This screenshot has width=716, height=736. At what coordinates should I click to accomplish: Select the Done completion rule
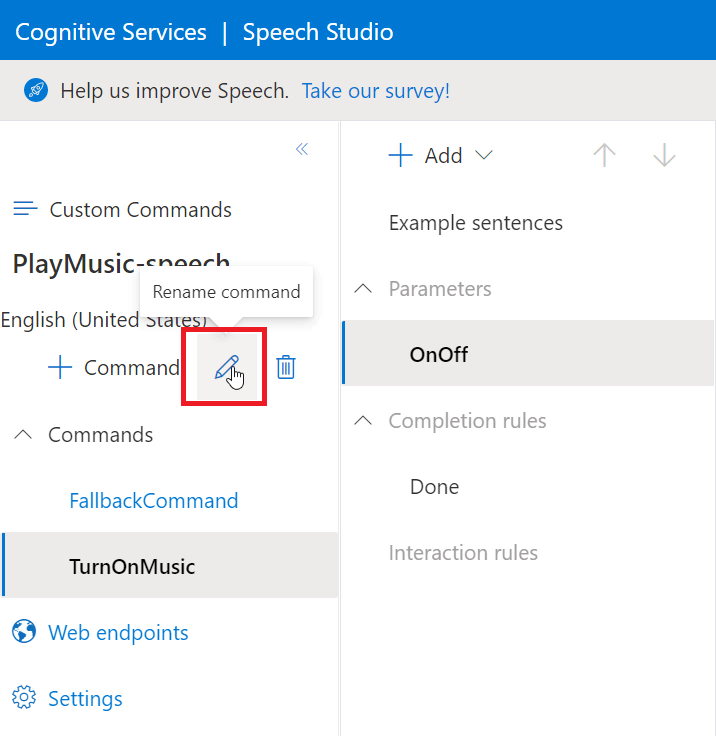click(434, 487)
